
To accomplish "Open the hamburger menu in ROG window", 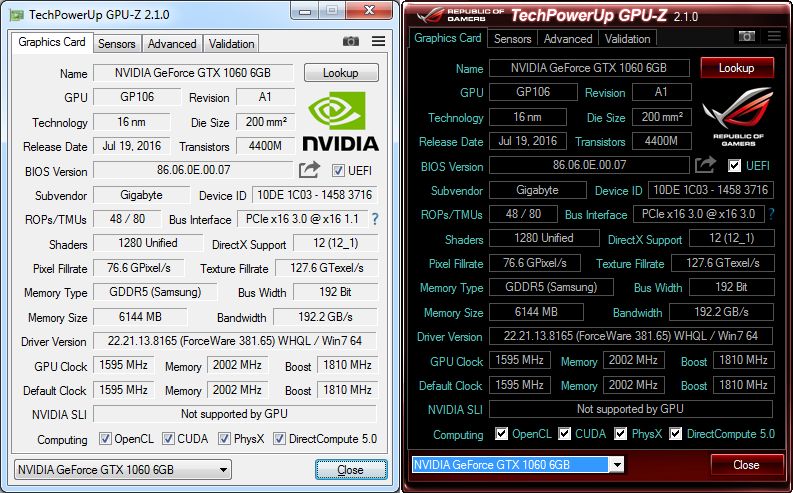I will coord(774,36).
